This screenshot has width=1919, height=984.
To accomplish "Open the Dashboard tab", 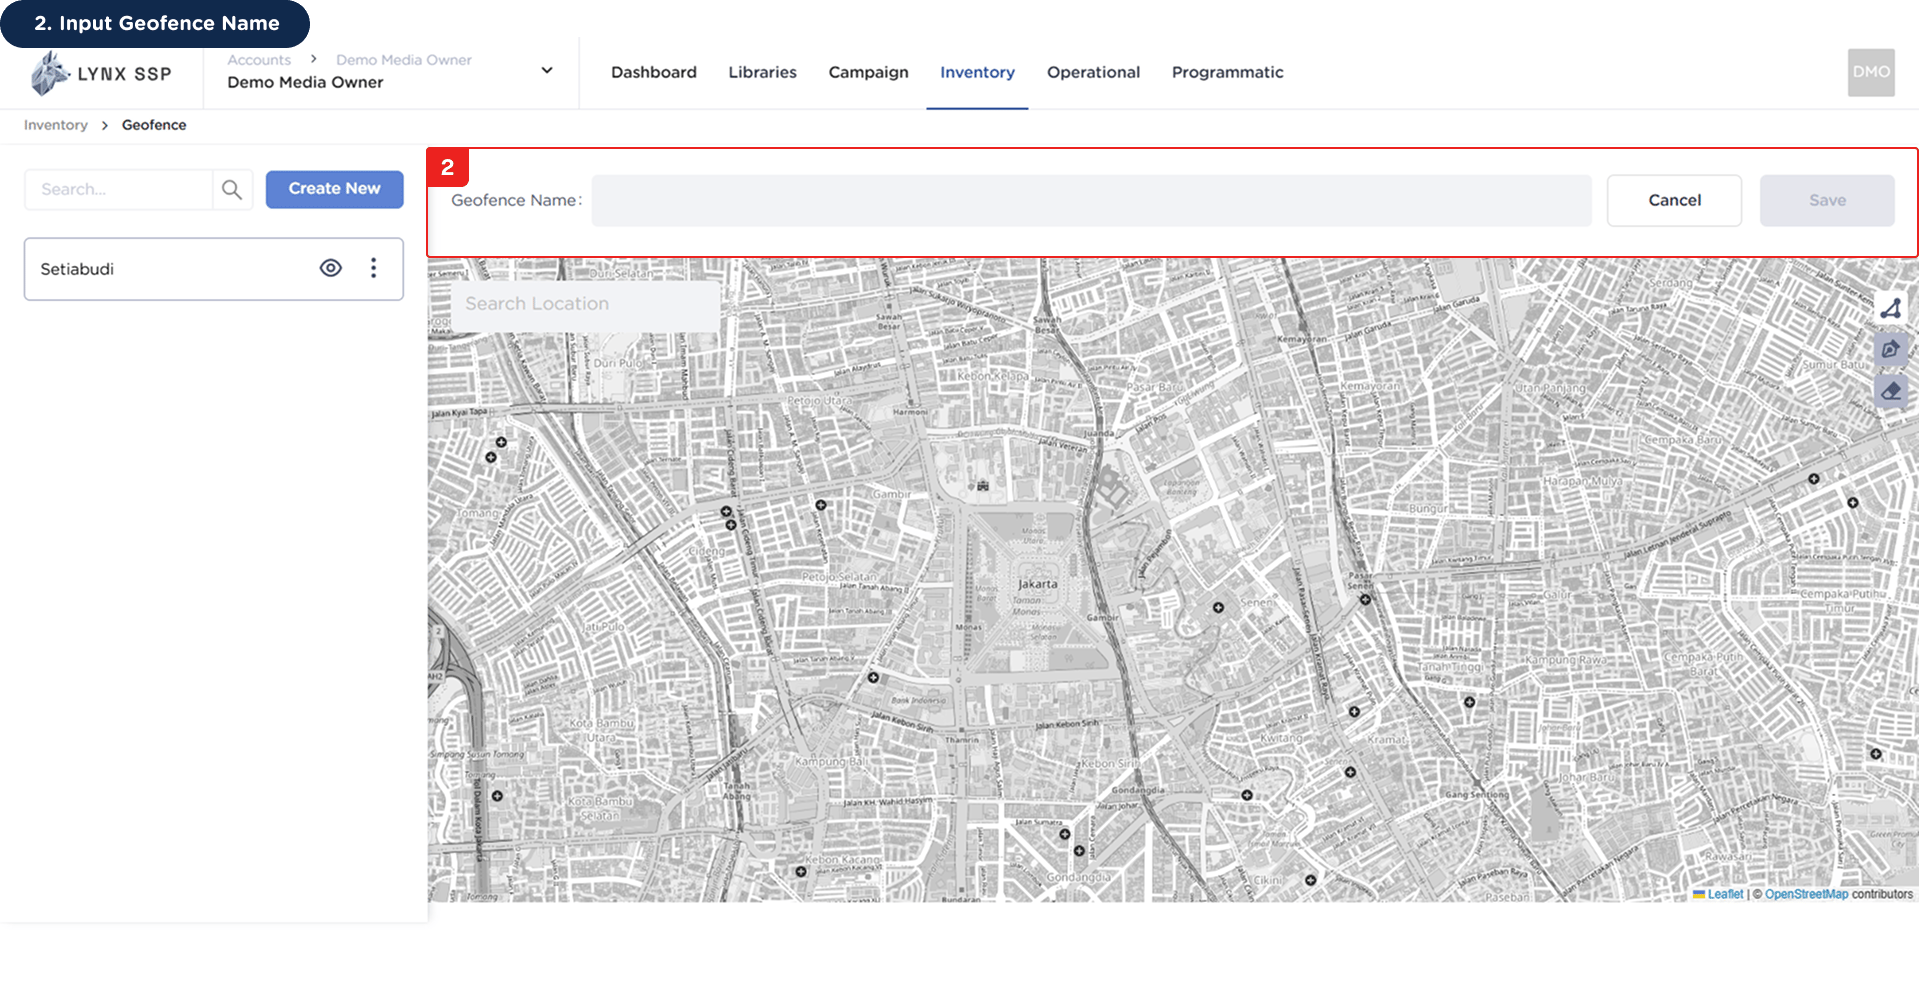I will (654, 72).
